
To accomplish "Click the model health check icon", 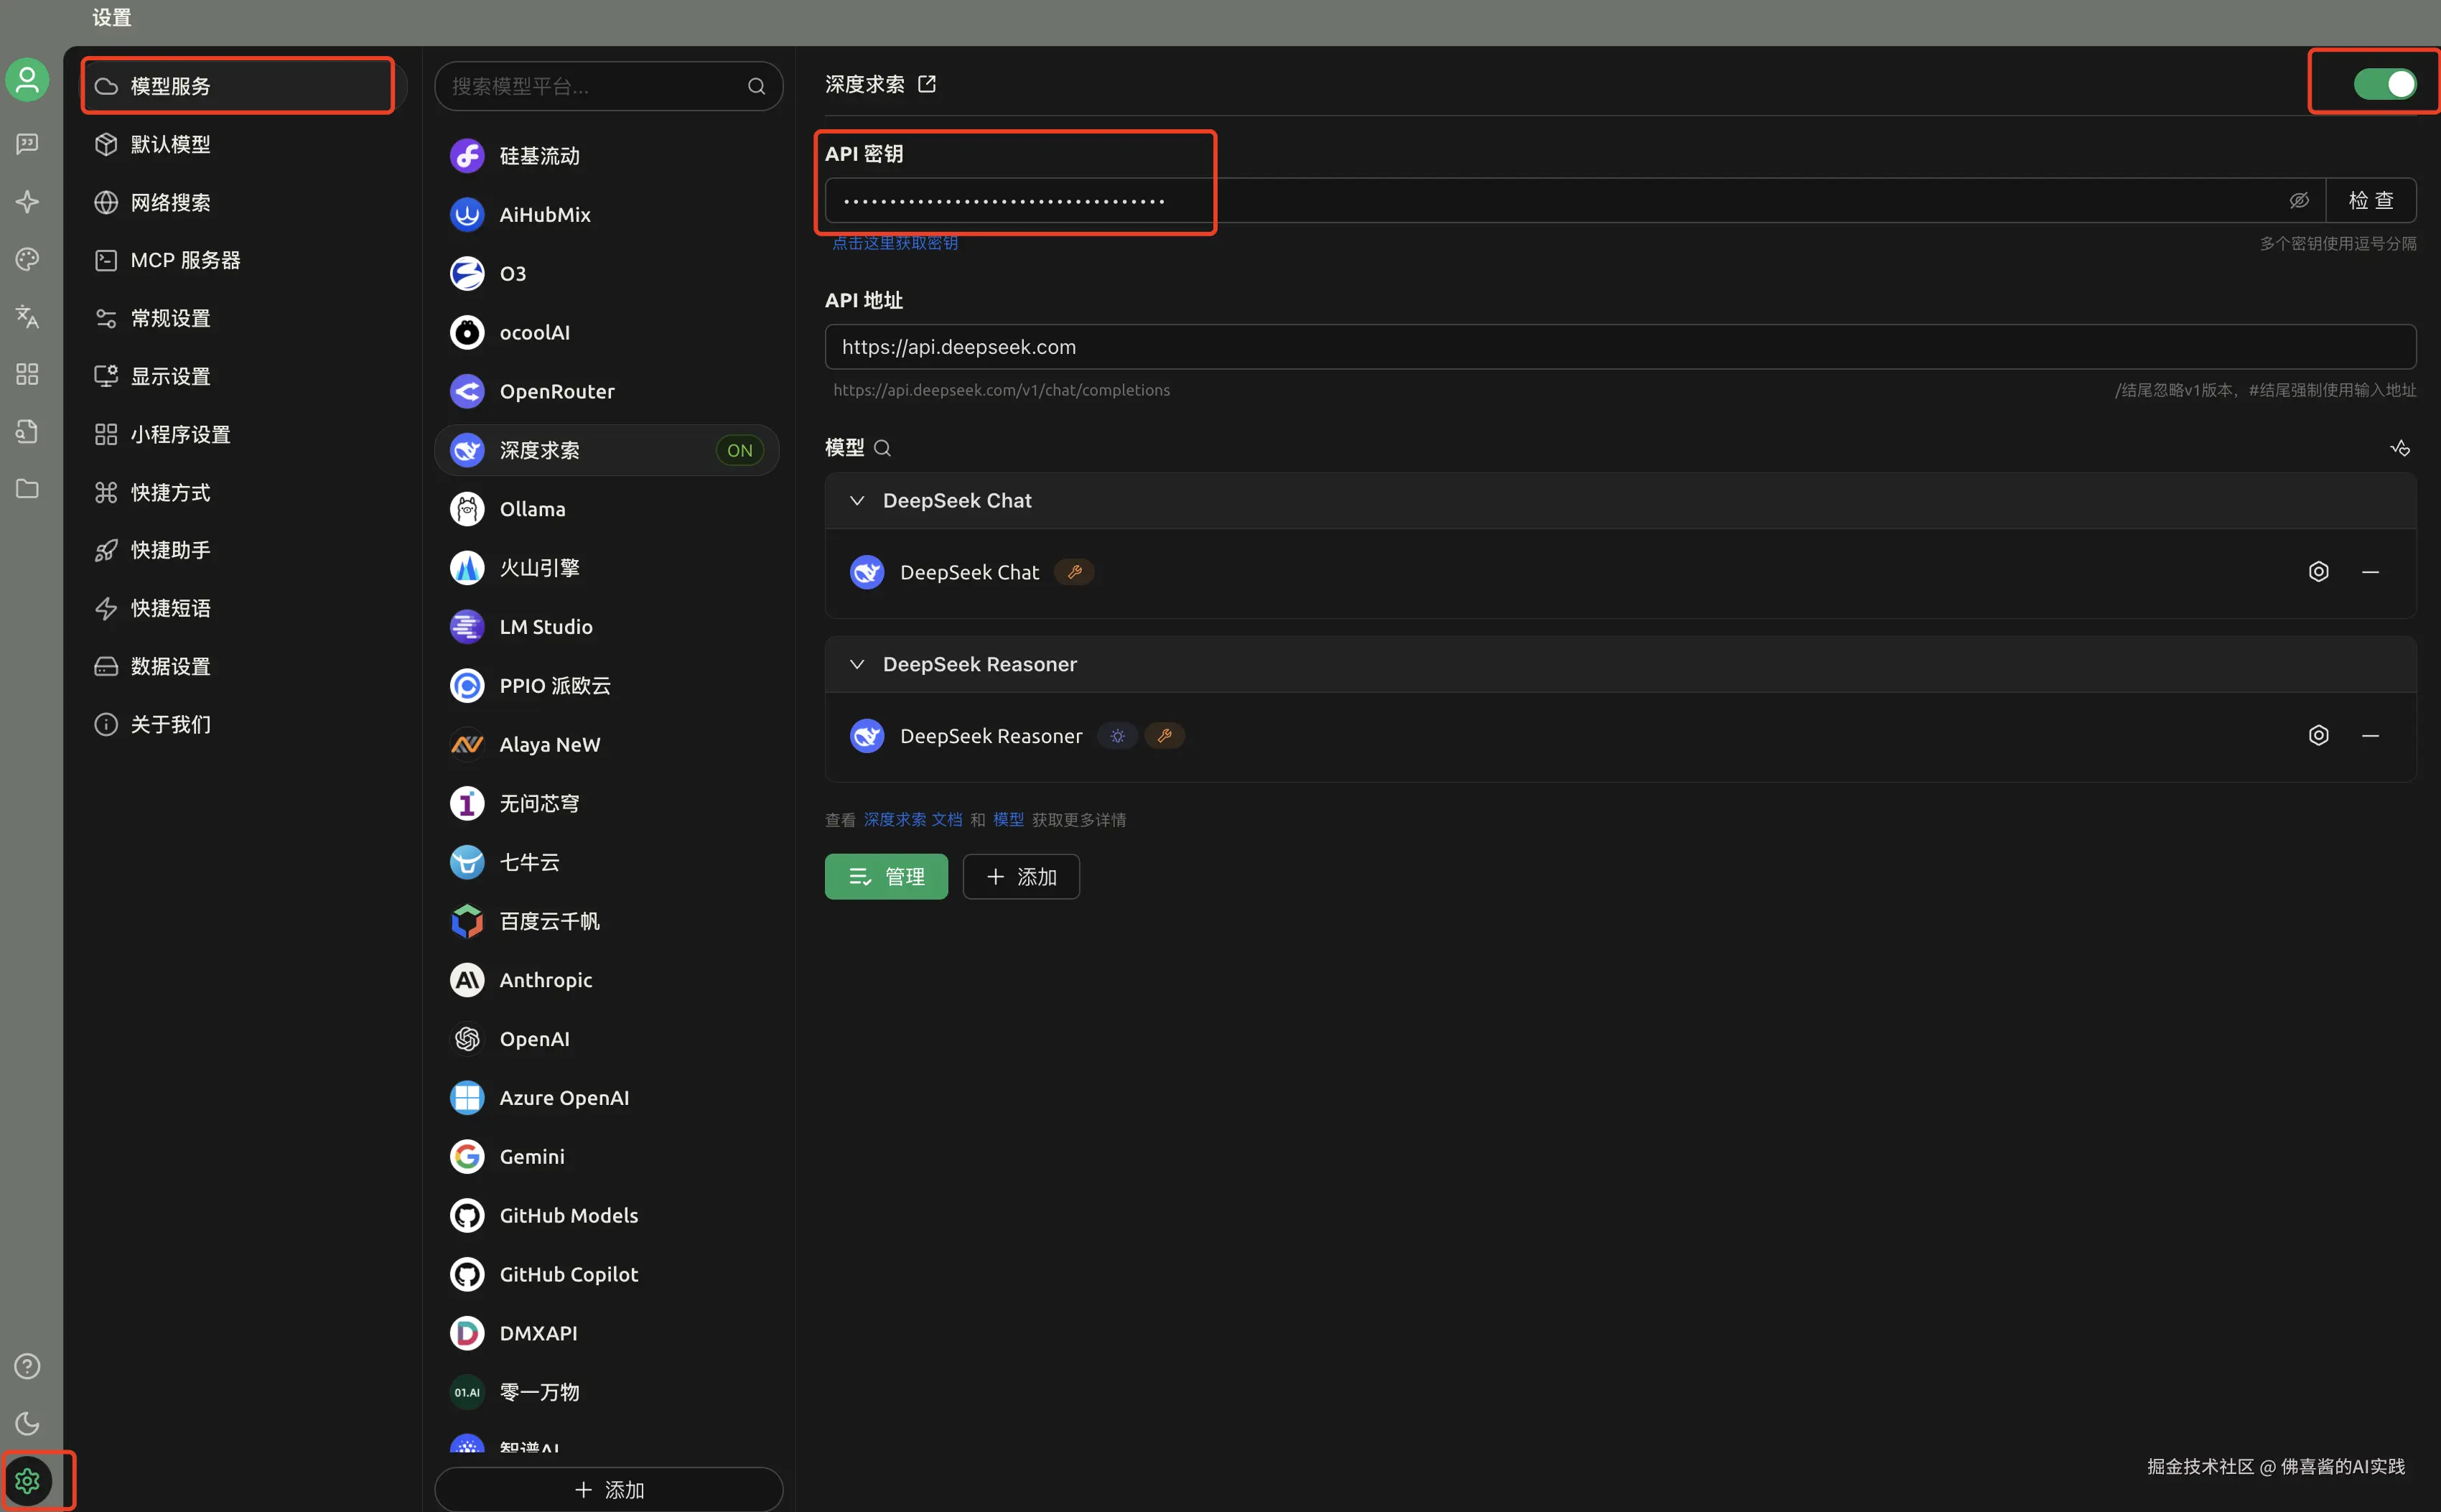I will pos(2400,448).
